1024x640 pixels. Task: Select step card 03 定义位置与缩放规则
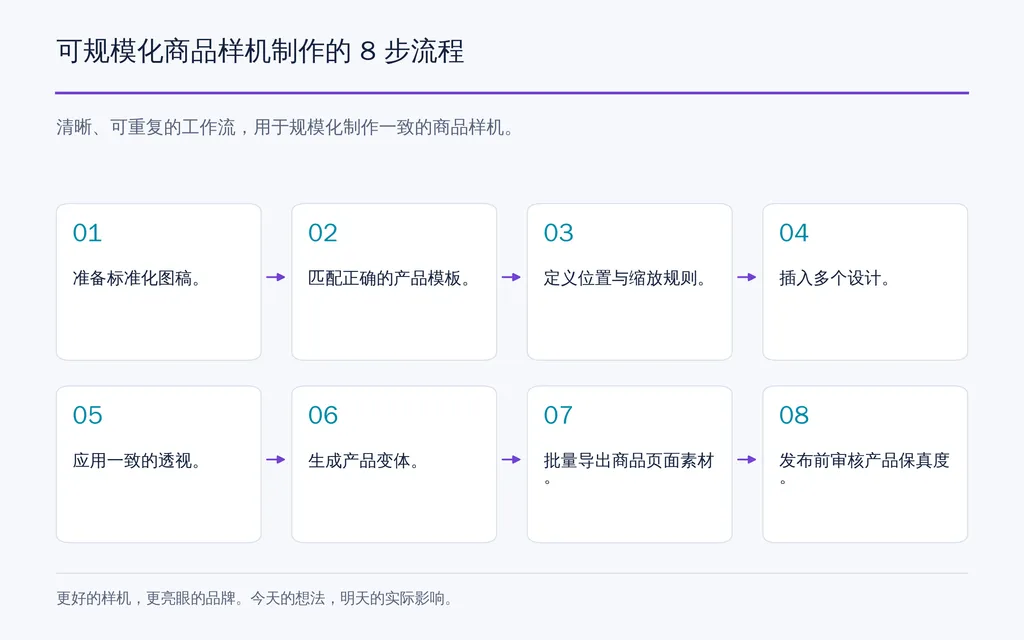tap(630, 281)
